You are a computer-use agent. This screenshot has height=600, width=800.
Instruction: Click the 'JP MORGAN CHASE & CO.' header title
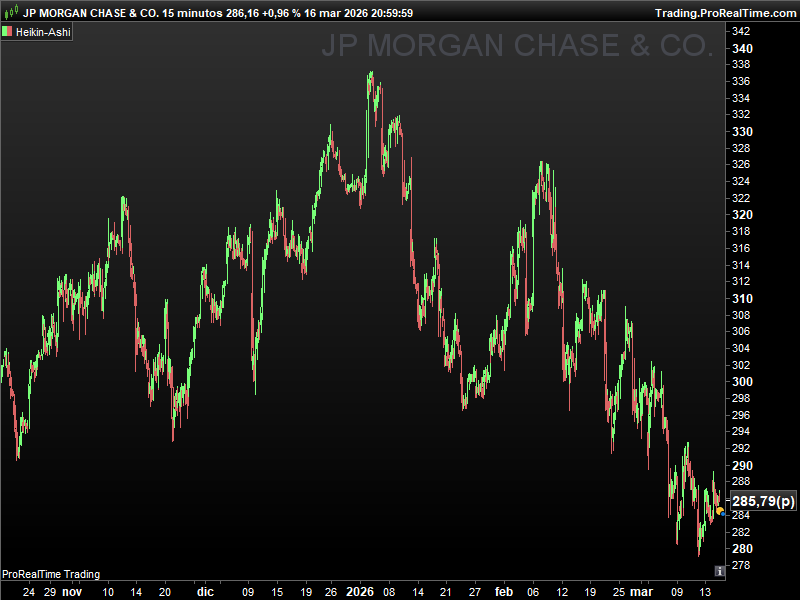point(91,13)
